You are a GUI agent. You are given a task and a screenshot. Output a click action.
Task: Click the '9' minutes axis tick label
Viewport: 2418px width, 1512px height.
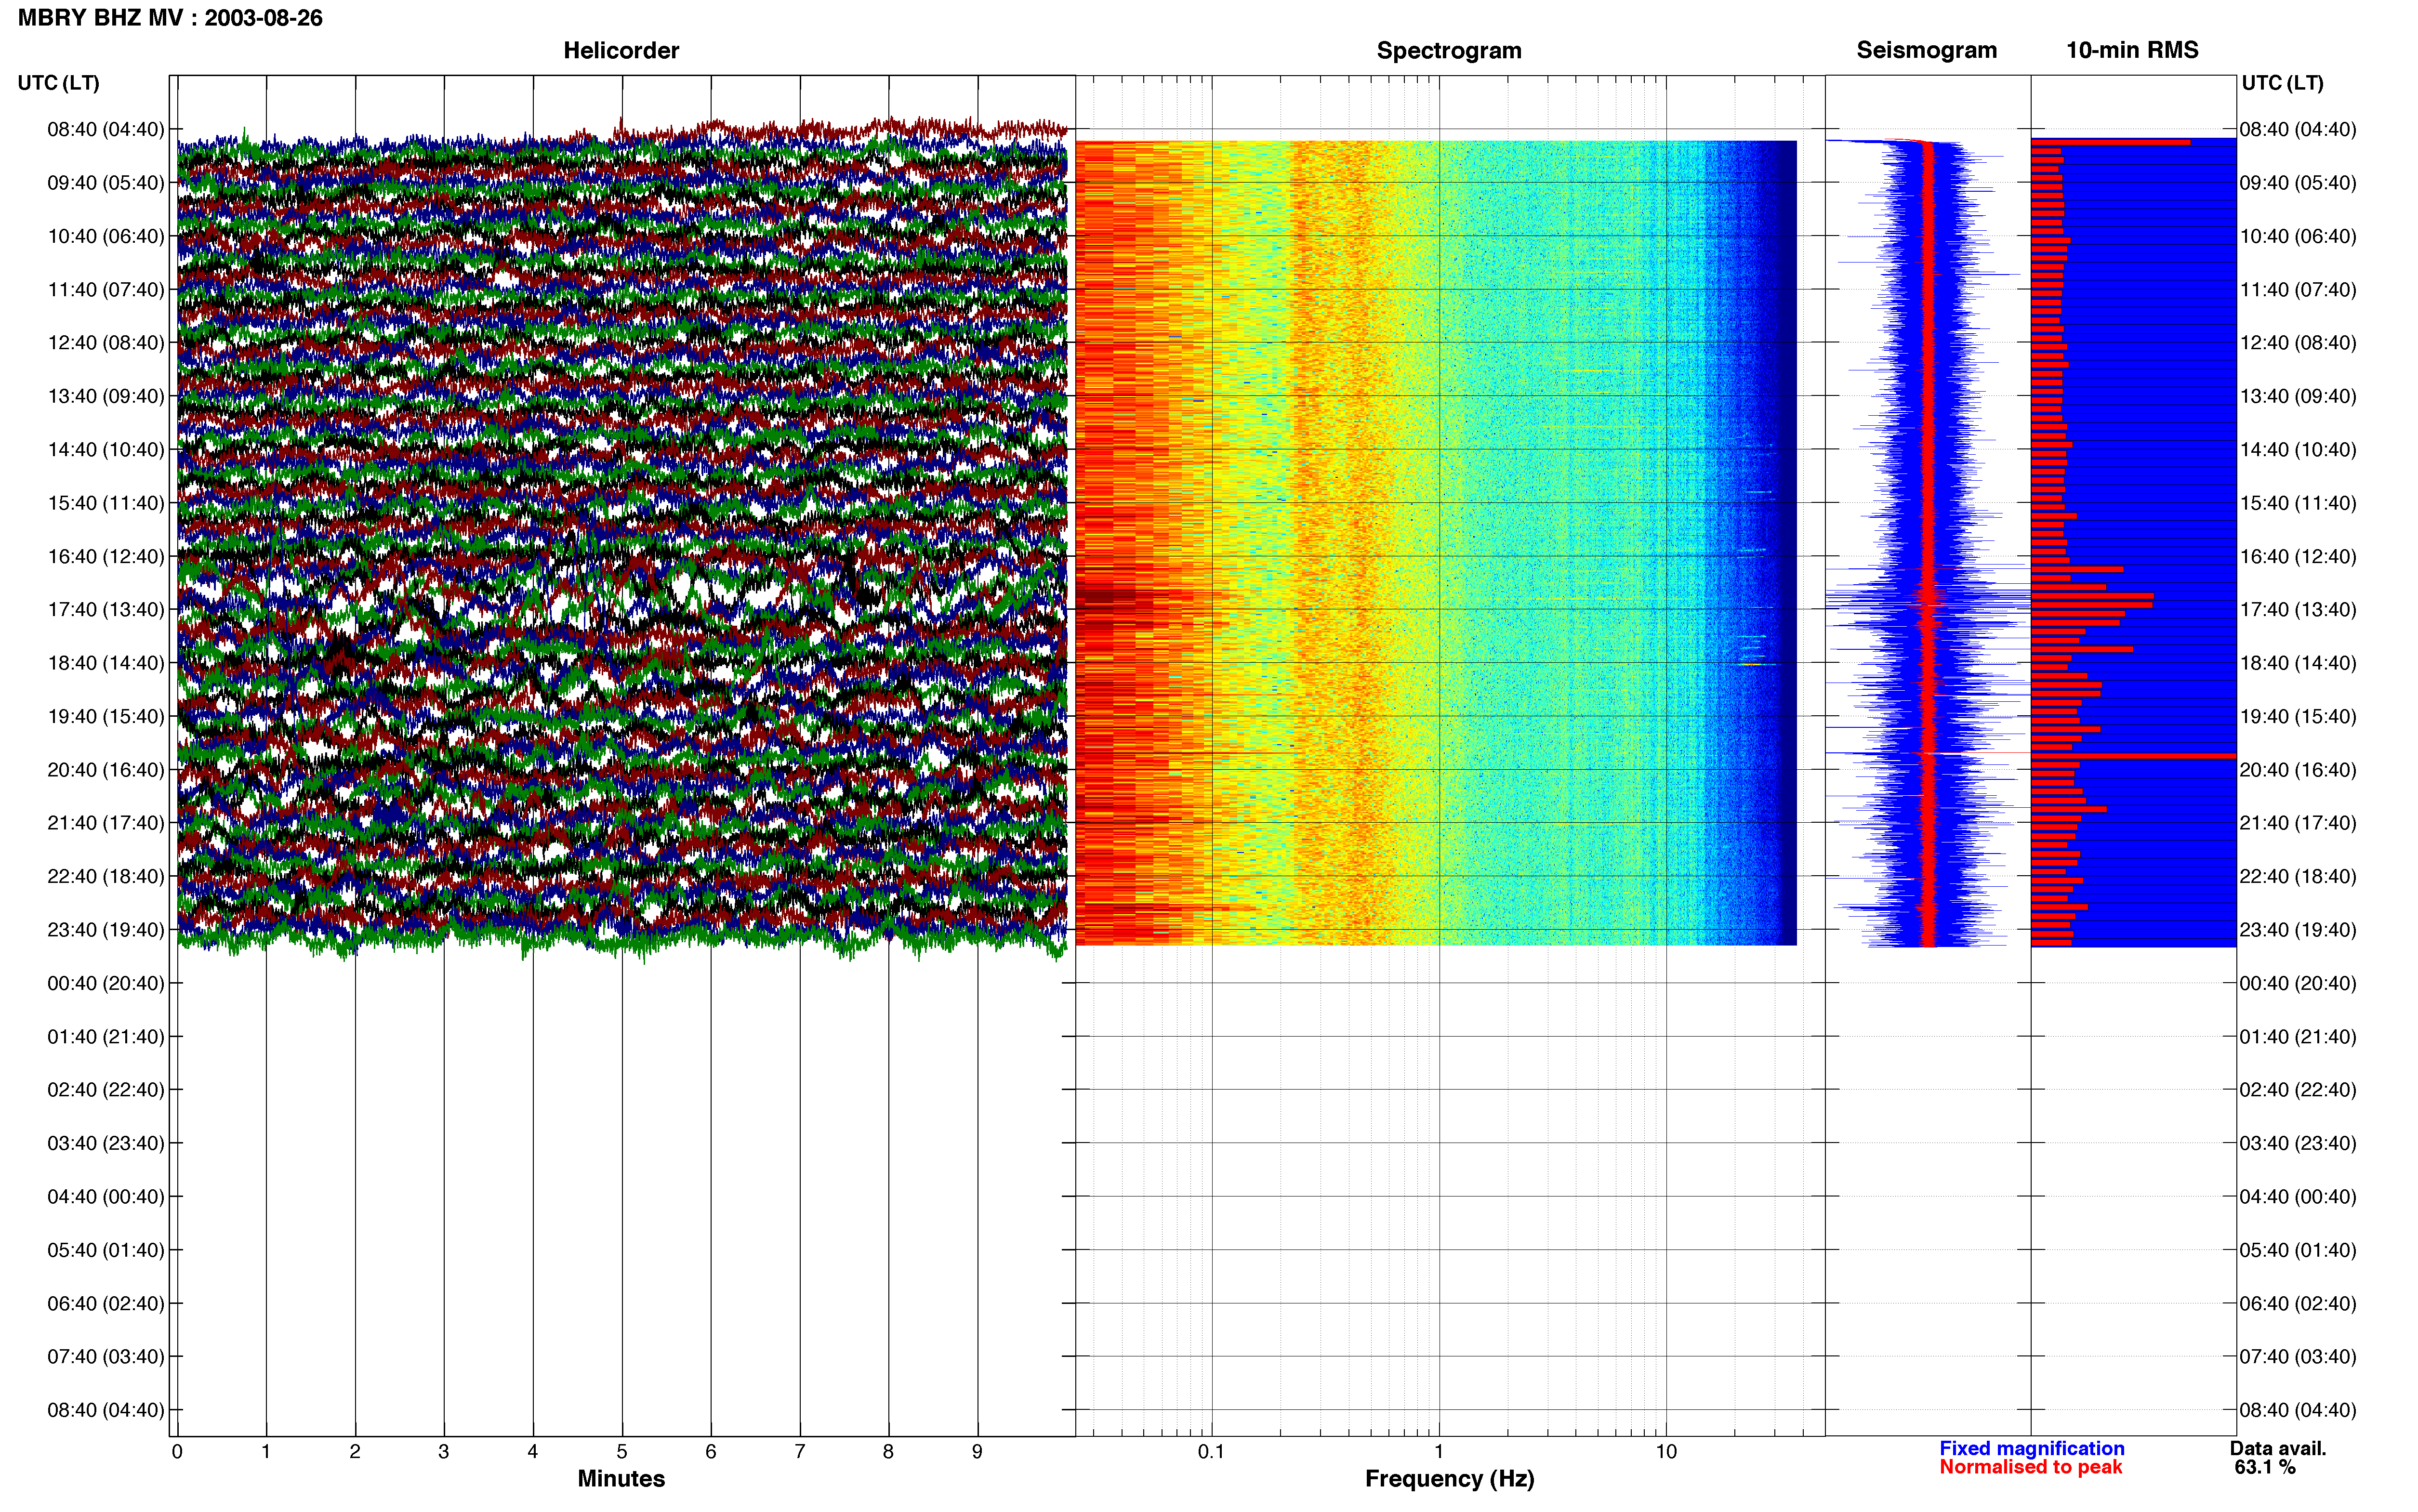(977, 1452)
